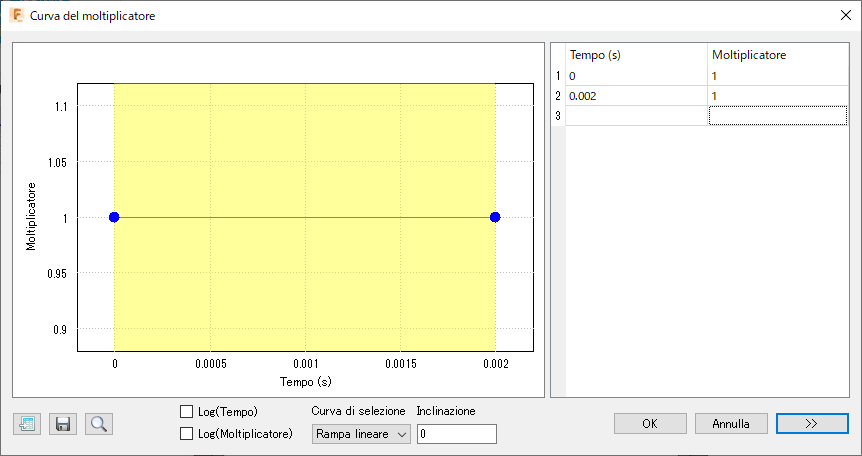Select the Moltiplicatore column header
862x456 pixels.
(x=778, y=55)
